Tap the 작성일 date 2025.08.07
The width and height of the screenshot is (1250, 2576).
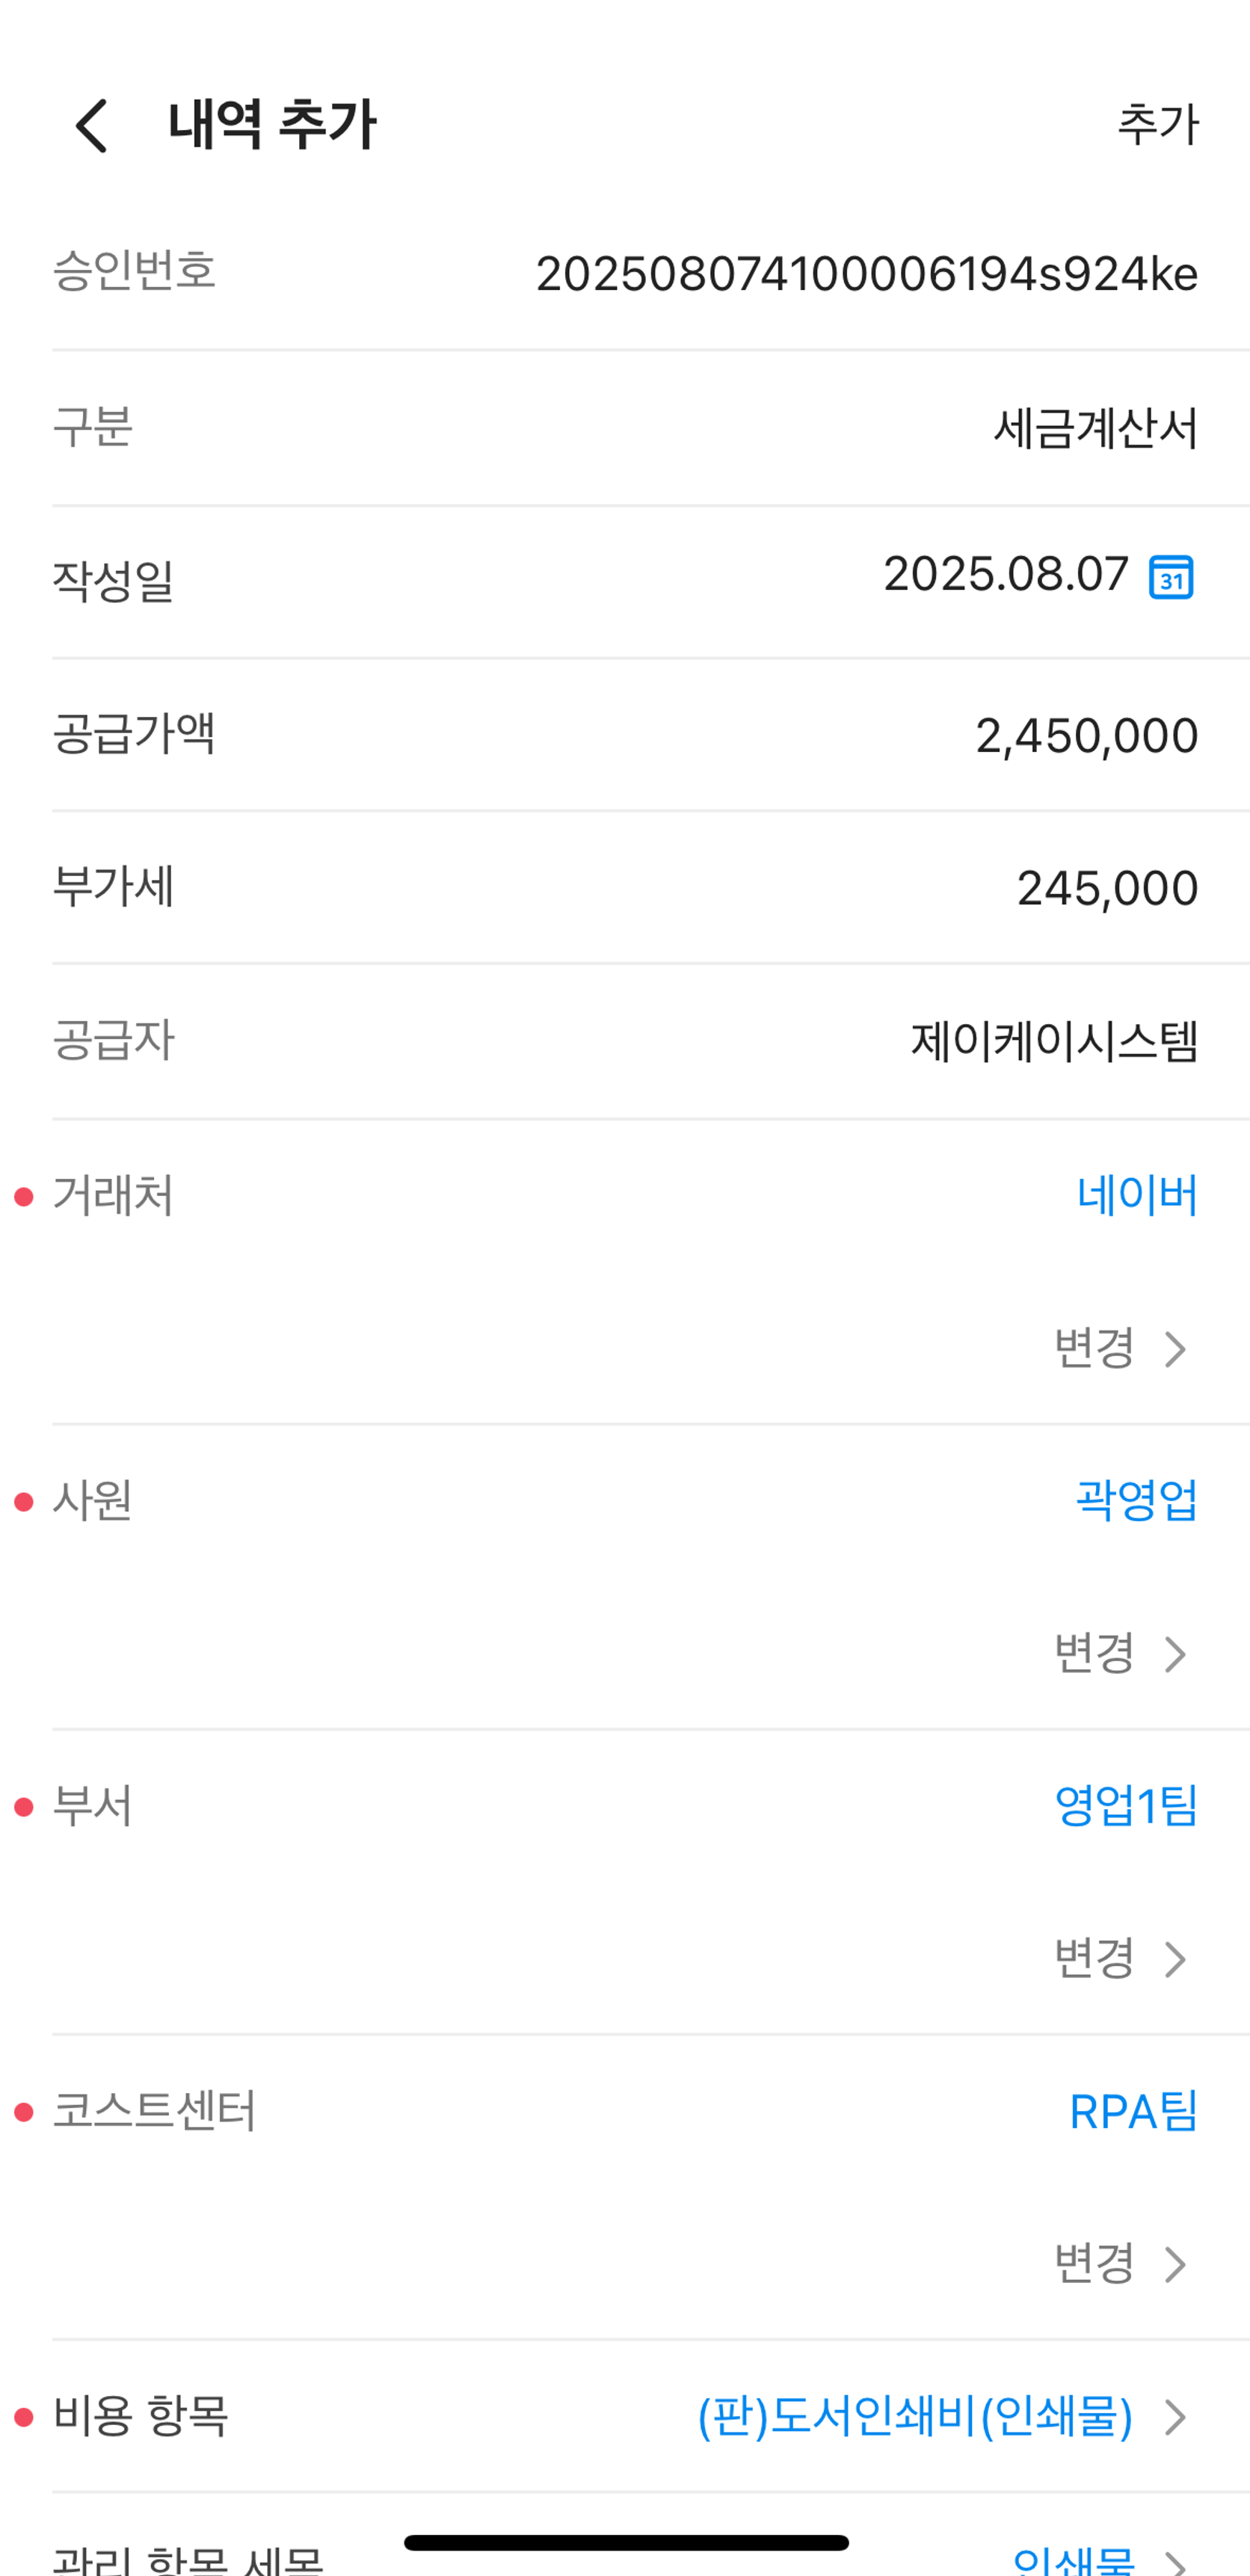(x=1005, y=575)
